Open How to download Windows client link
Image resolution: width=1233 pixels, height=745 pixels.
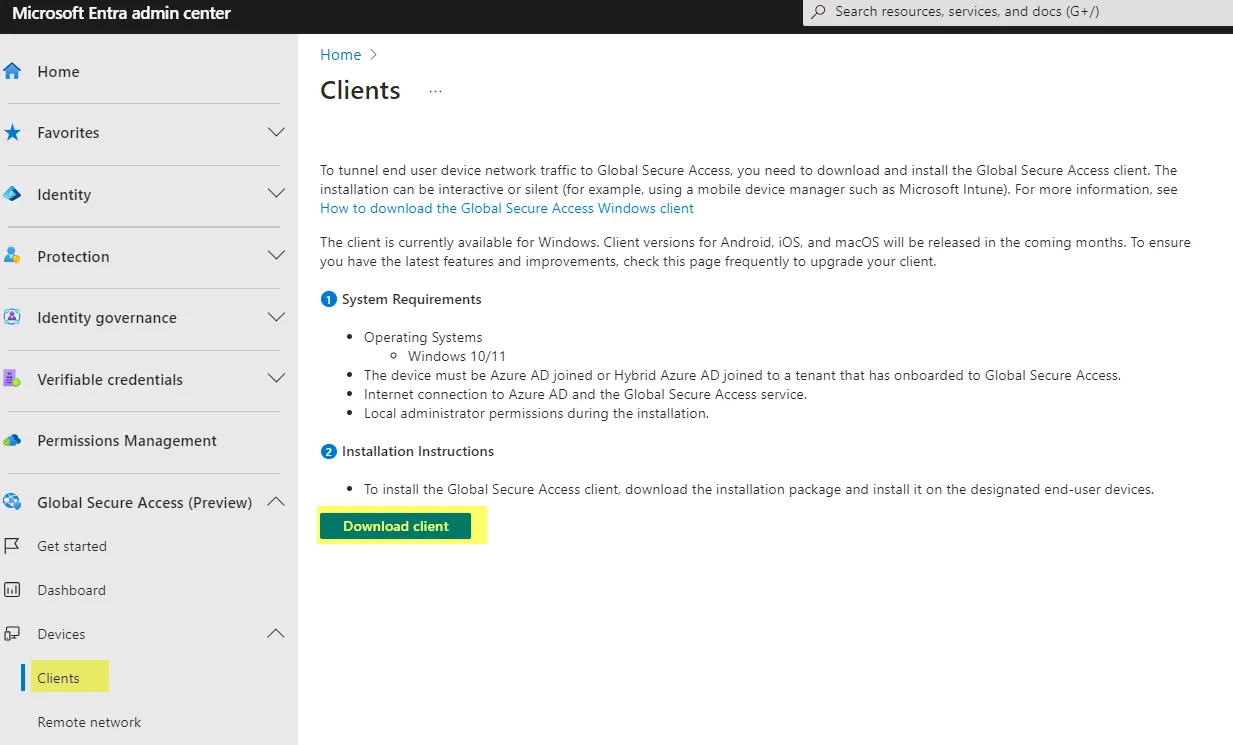[x=507, y=208]
